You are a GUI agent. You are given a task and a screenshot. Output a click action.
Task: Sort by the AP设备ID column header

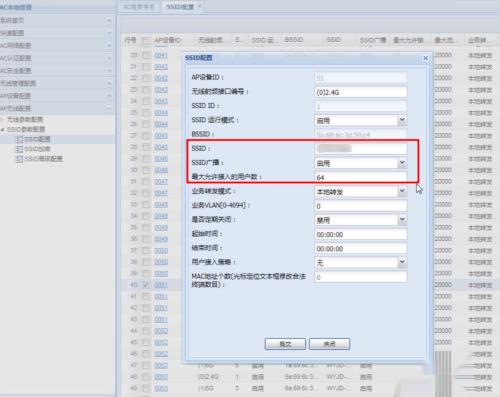tap(167, 40)
